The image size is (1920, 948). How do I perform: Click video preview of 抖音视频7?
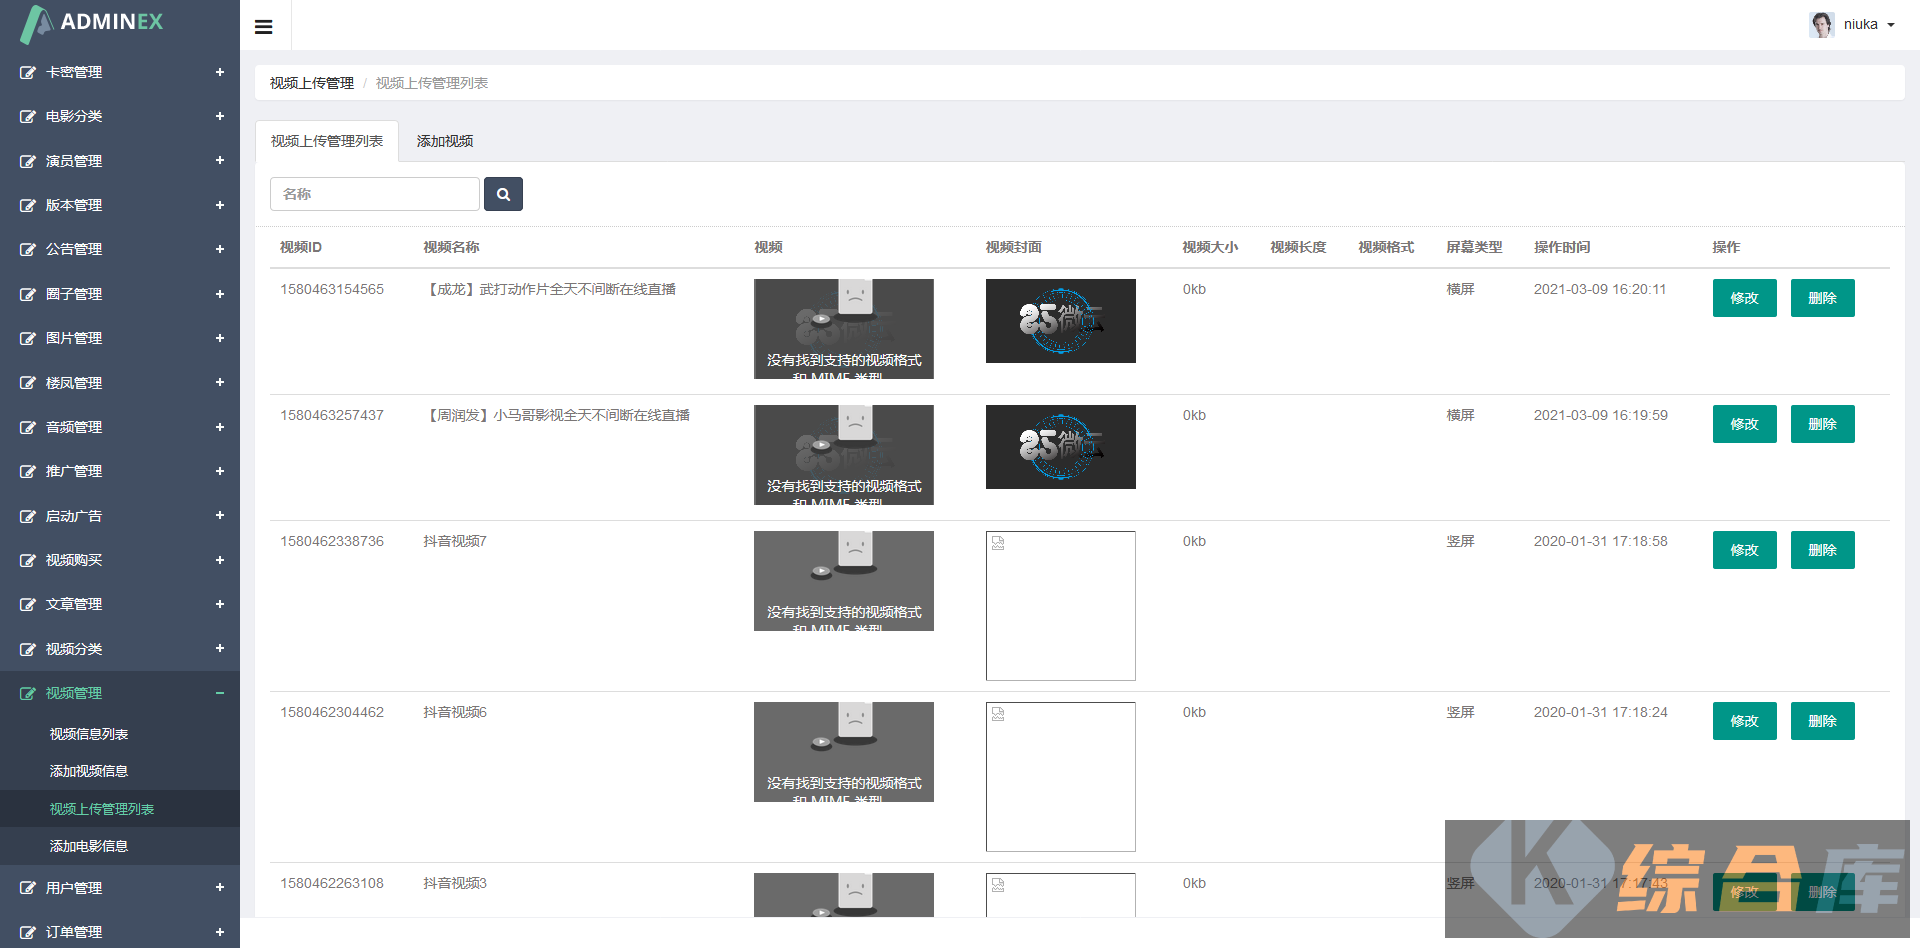point(844,581)
